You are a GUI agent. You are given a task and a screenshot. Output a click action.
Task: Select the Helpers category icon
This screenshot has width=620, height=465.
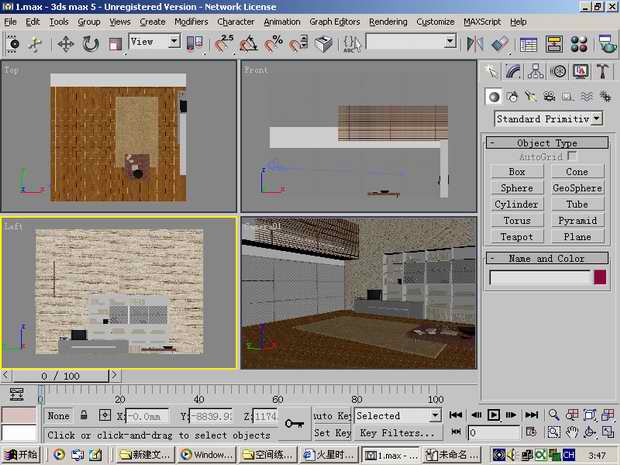pos(568,96)
